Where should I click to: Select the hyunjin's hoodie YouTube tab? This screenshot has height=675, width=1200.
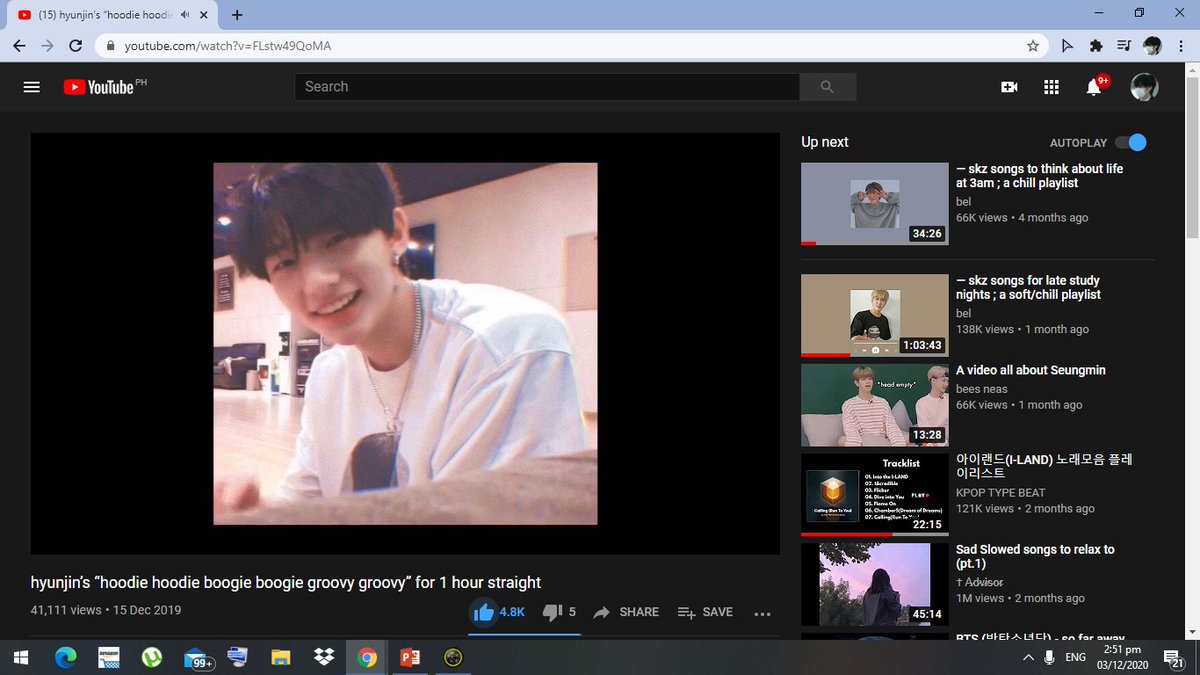(x=110, y=15)
